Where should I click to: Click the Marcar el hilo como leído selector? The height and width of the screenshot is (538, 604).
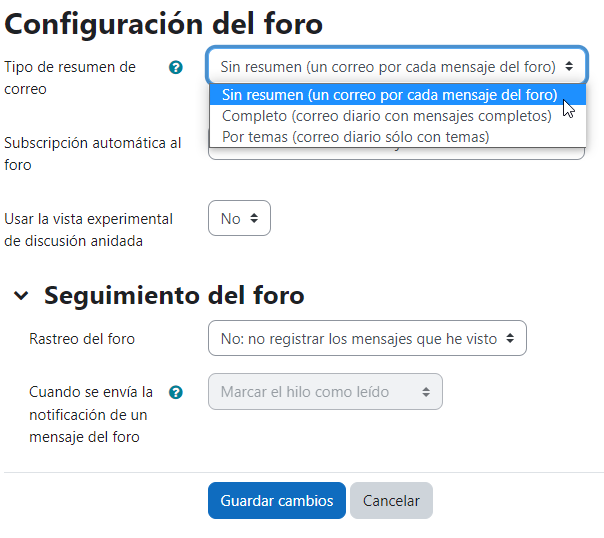pyautogui.click(x=325, y=392)
